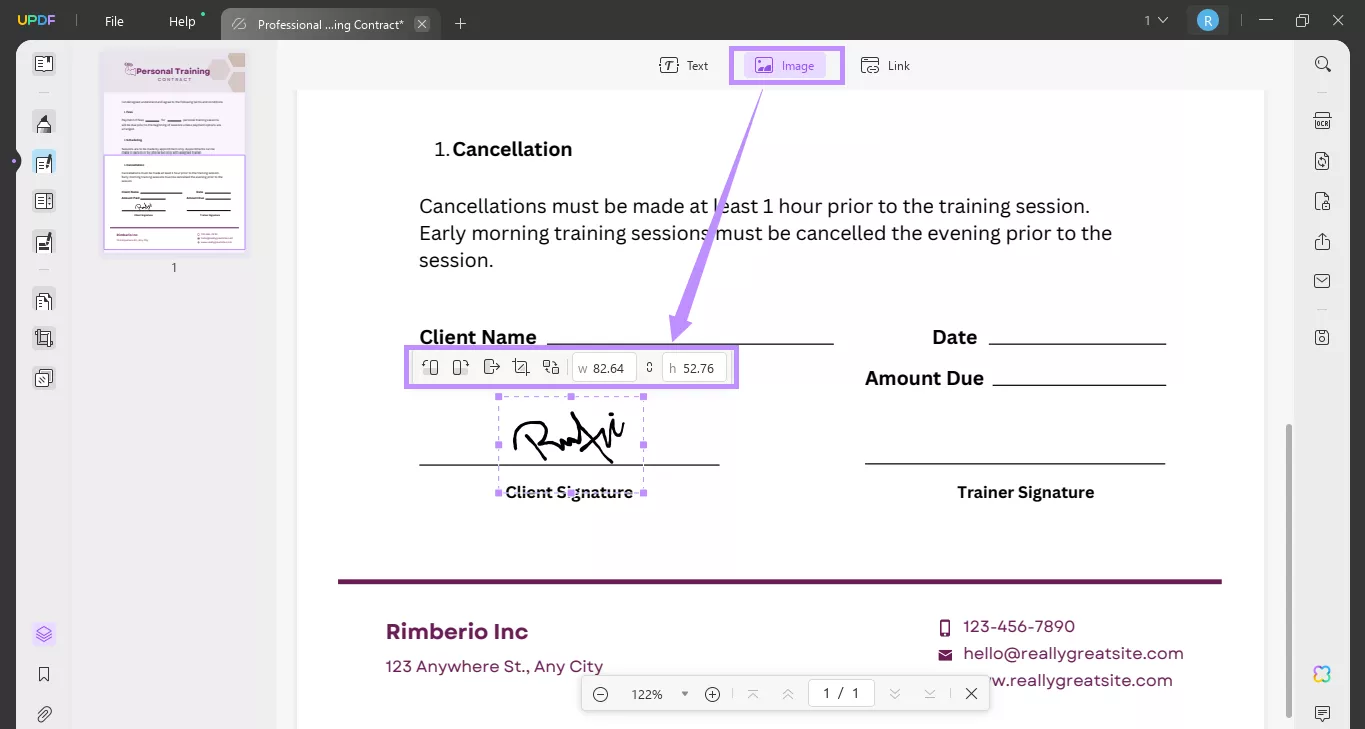
Task: Select the Comment highlighter tool
Action: [x=43, y=123]
